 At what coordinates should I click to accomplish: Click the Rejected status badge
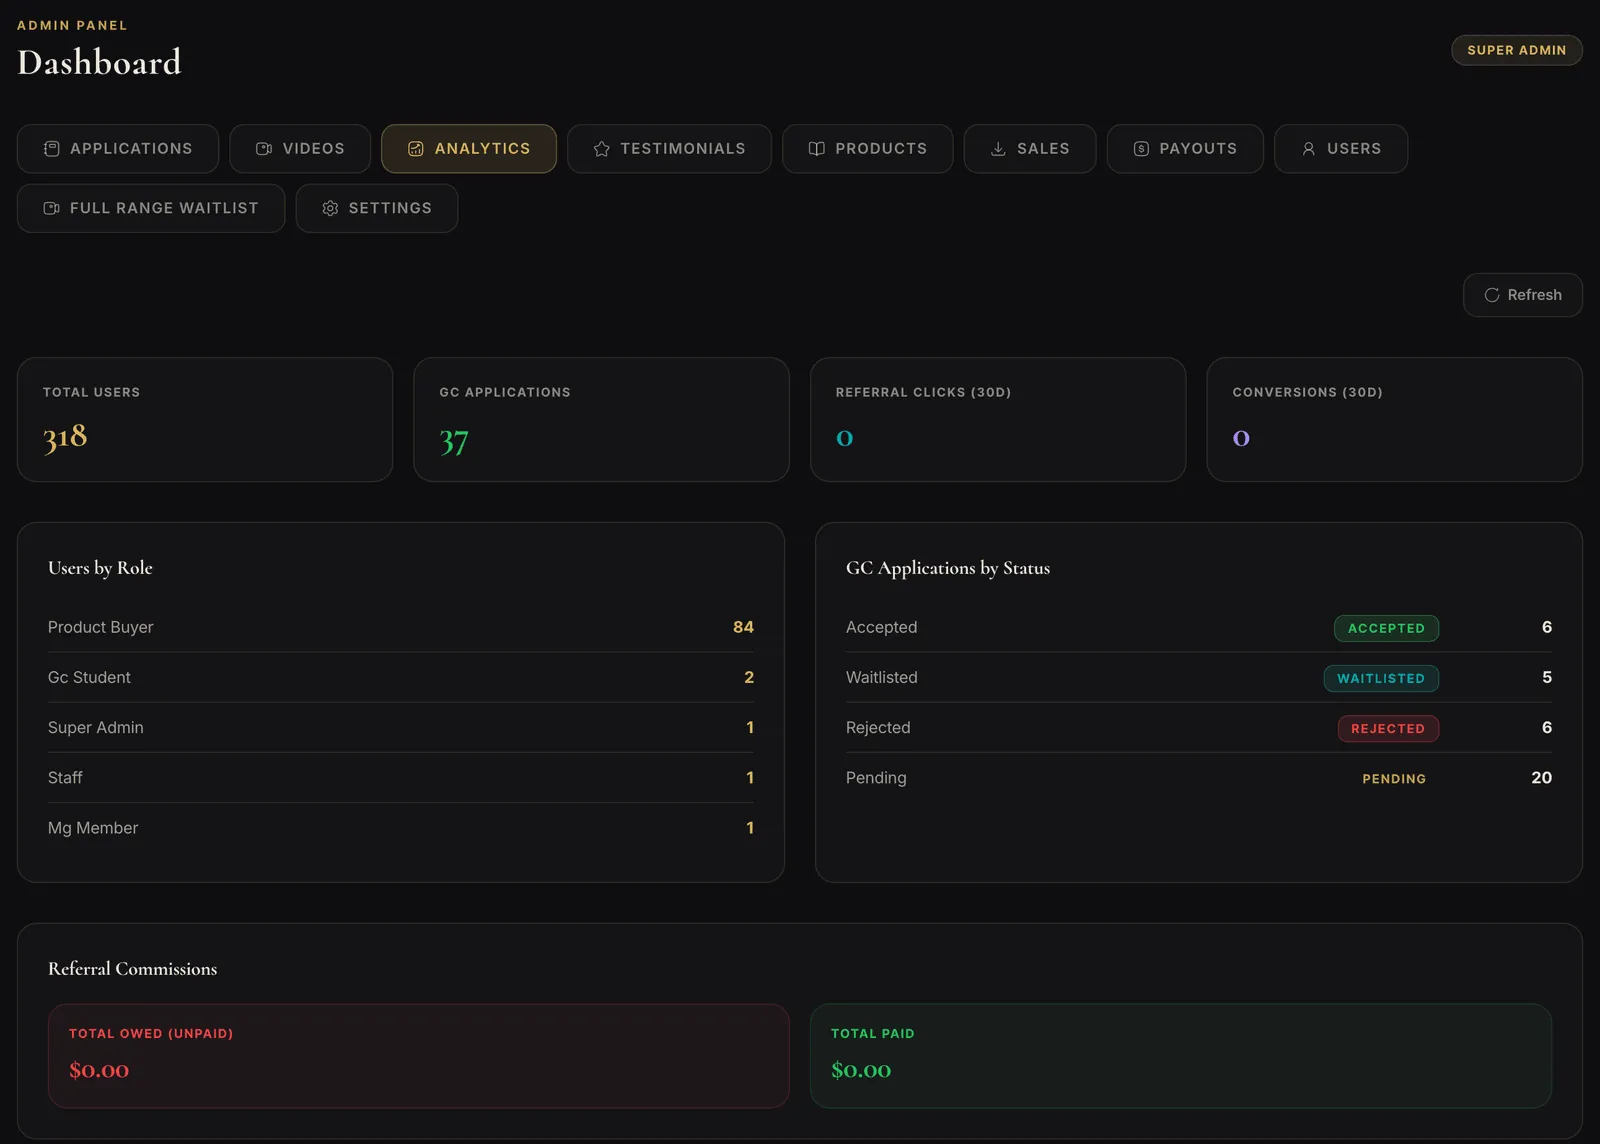pos(1388,728)
